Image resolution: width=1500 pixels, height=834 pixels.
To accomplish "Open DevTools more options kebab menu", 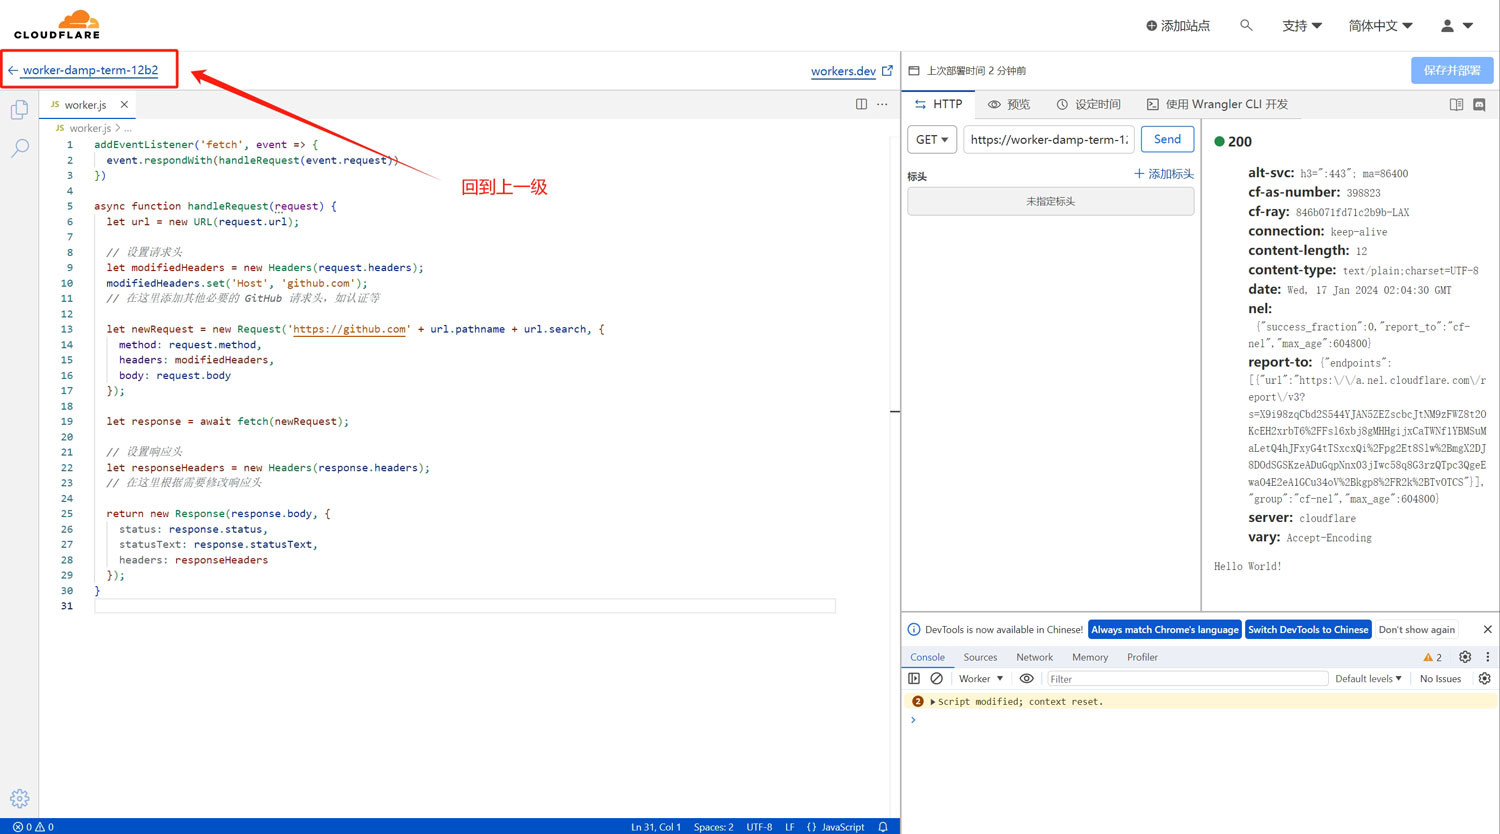I will 1488,657.
